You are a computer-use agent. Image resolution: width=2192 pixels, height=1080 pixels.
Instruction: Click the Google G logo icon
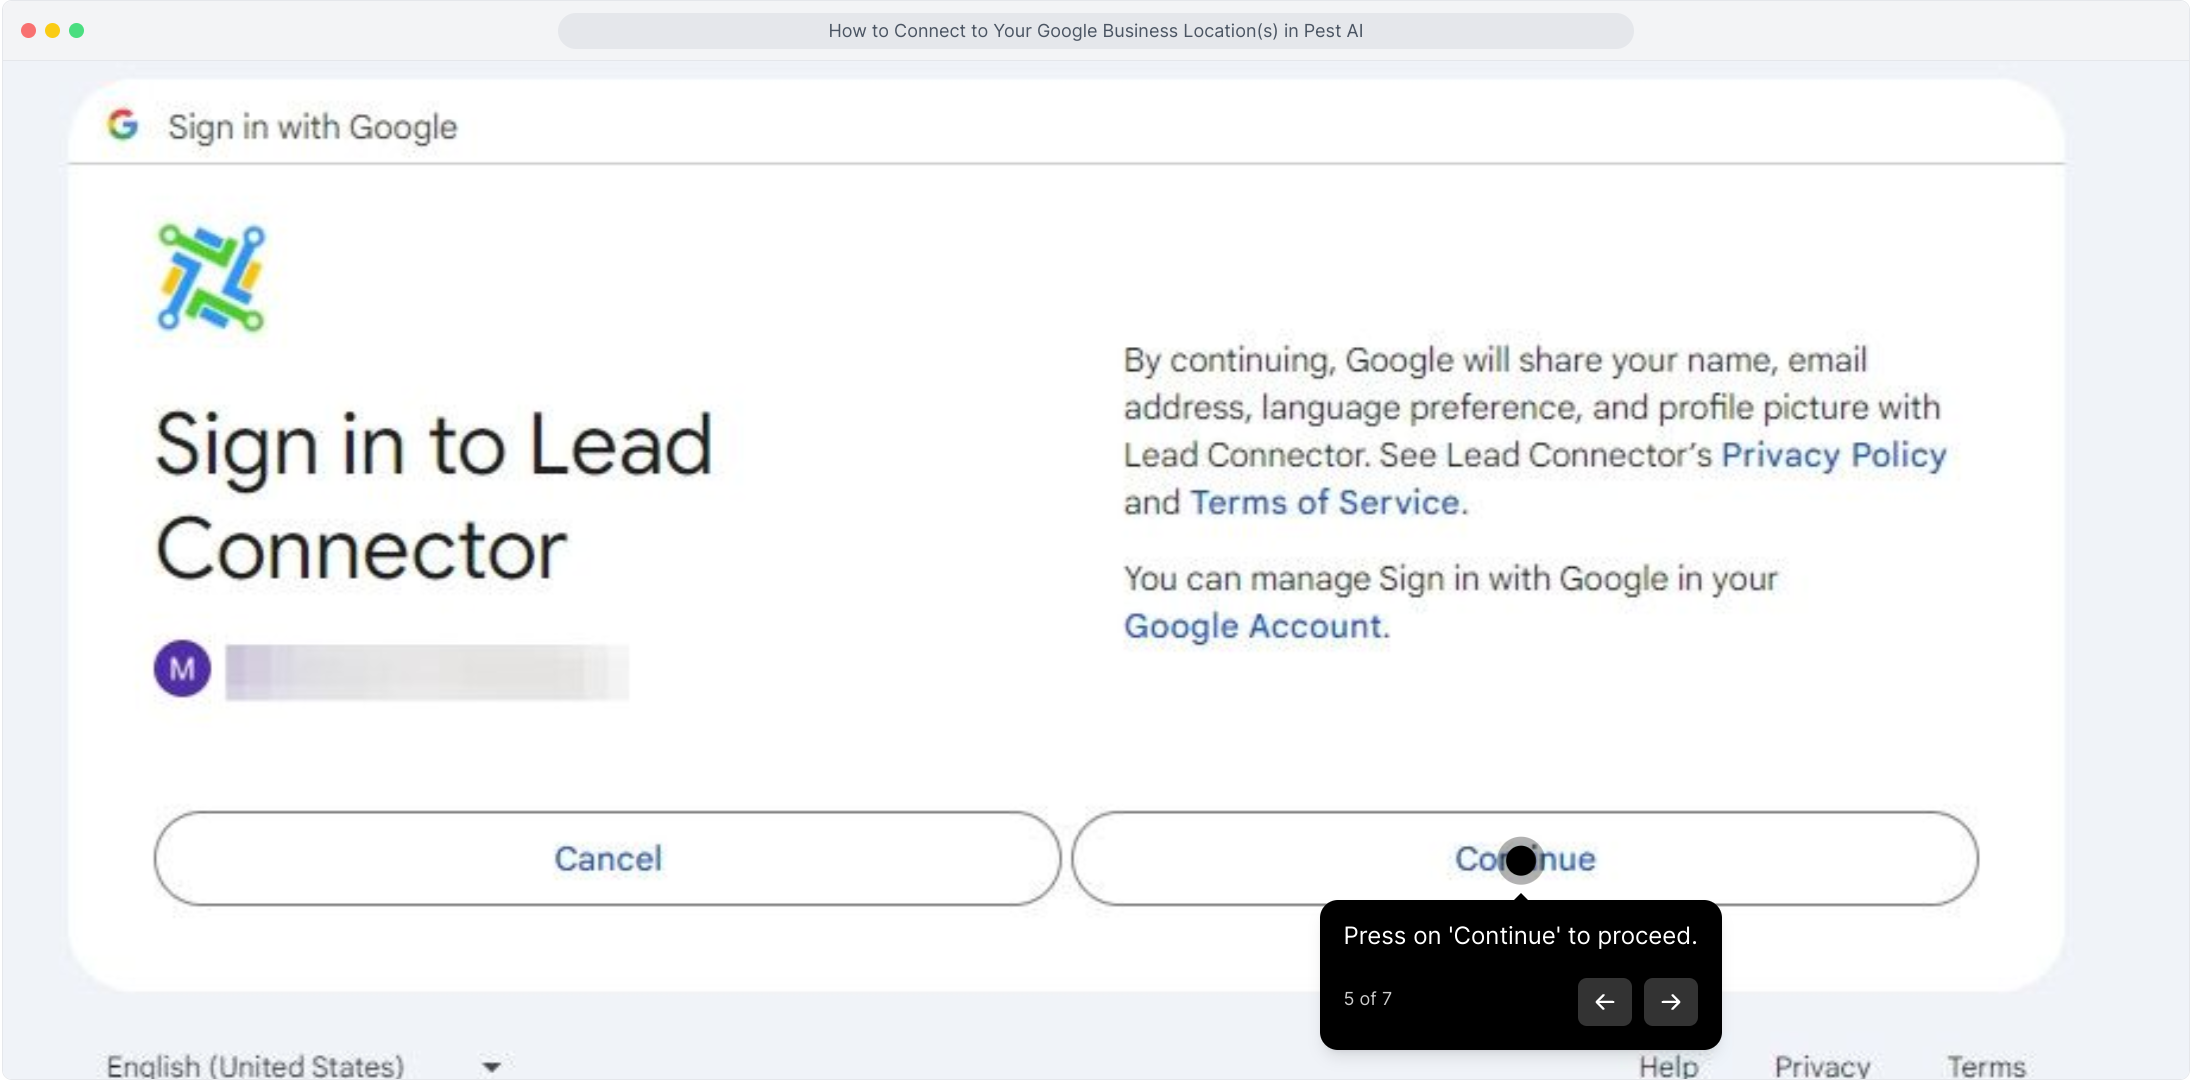[123, 125]
